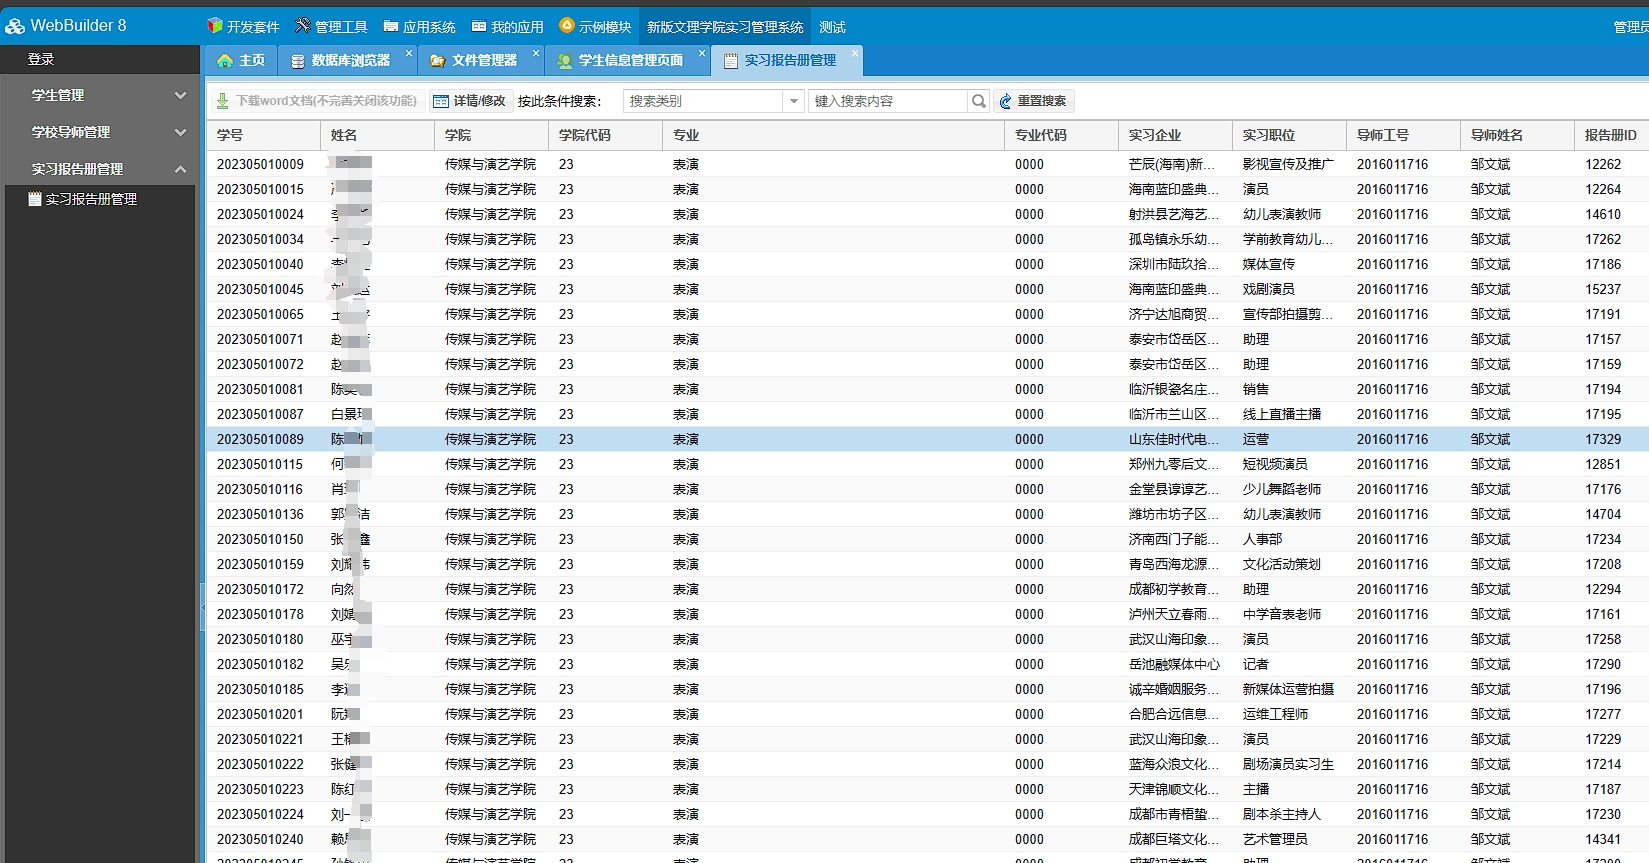Click cell 剧场演员实习生

1288,764
